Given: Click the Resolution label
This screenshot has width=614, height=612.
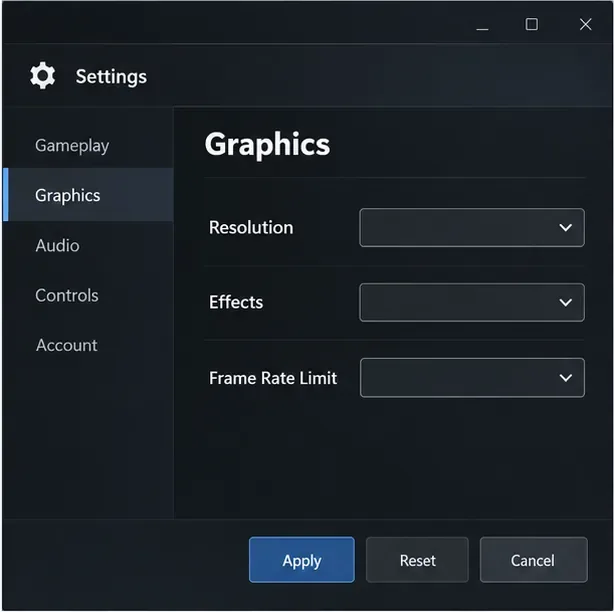Looking at the screenshot, I should [x=251, y=227].
